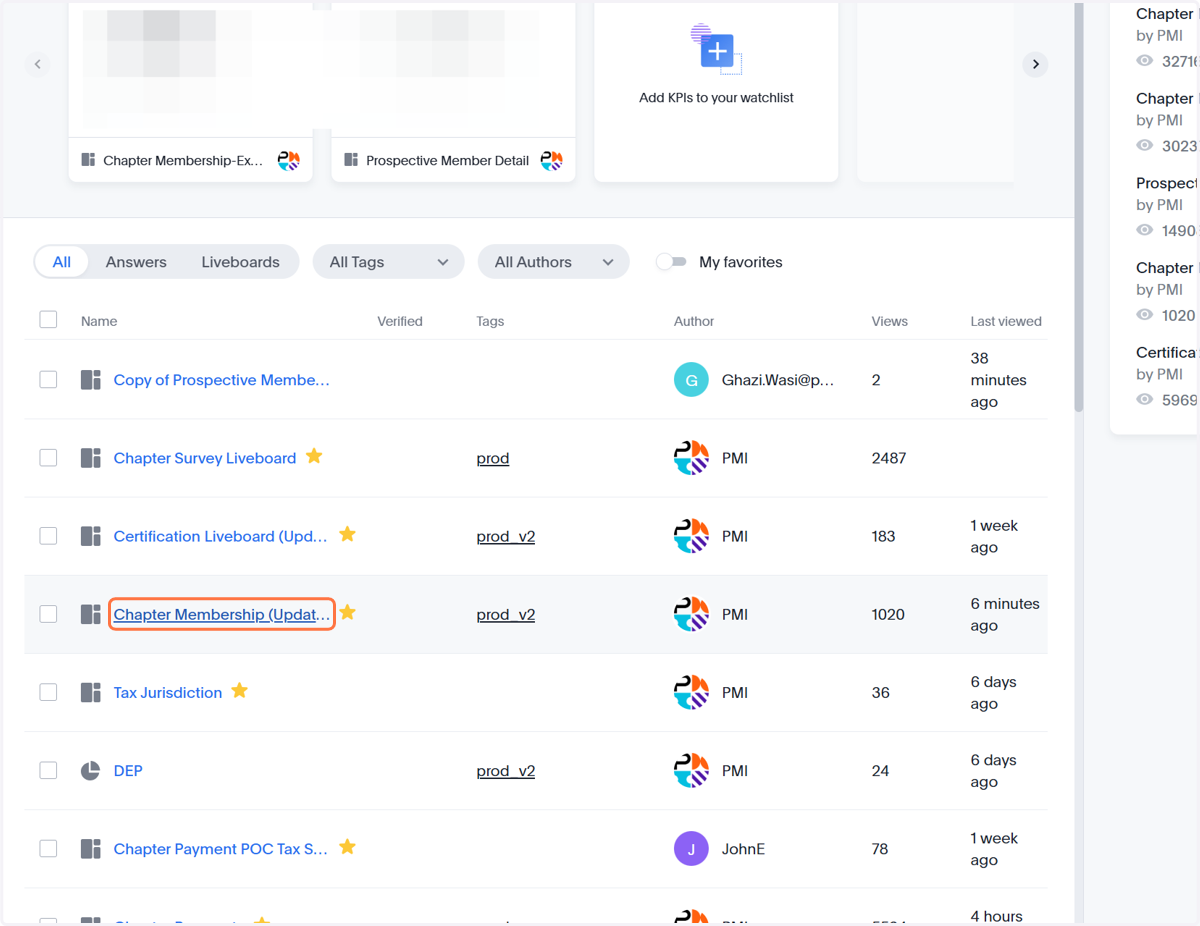Tick the checkbox for Tax Jurisdiction row
1200x926 pixels.
click(x=48, y=692)
